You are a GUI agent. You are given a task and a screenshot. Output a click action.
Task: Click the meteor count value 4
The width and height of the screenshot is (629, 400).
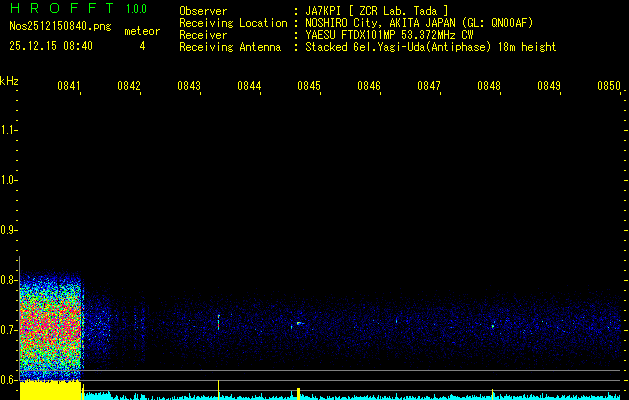point(141,46)
